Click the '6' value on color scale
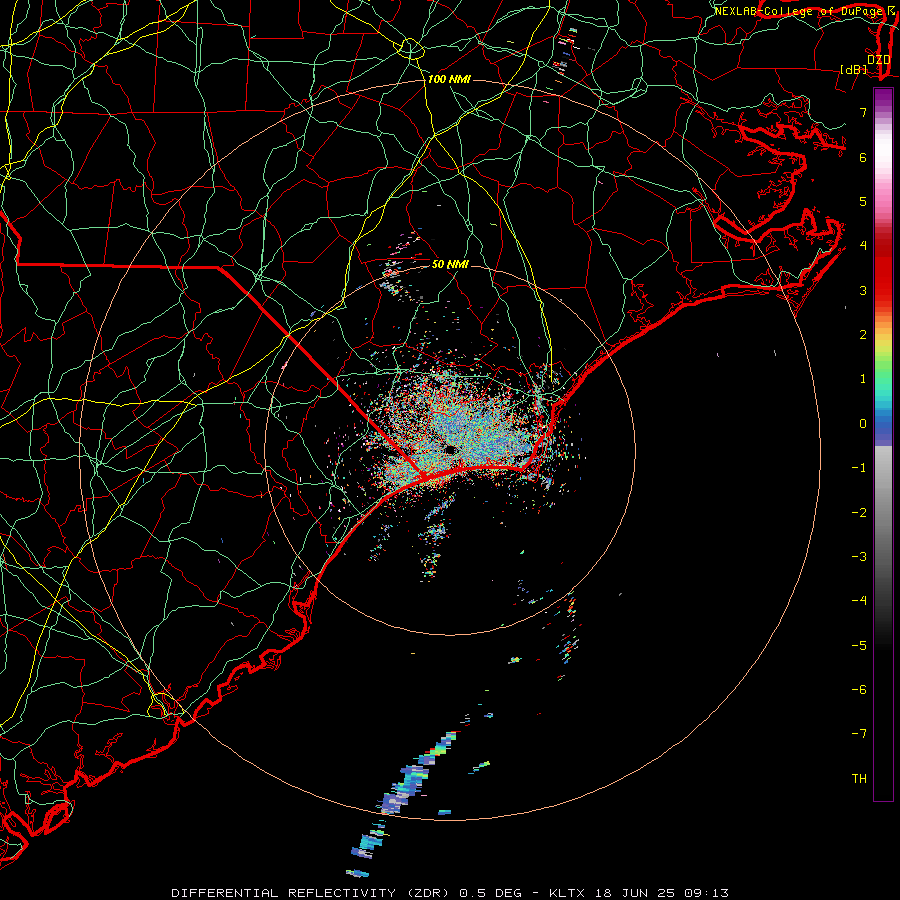Screen dimensions: 900x900 863,157
